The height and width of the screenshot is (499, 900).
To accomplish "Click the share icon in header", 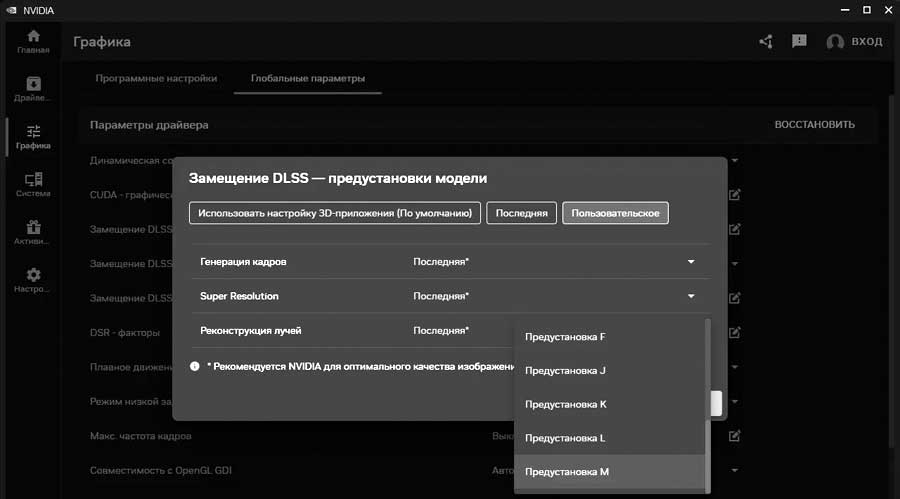I will point(766,41).
